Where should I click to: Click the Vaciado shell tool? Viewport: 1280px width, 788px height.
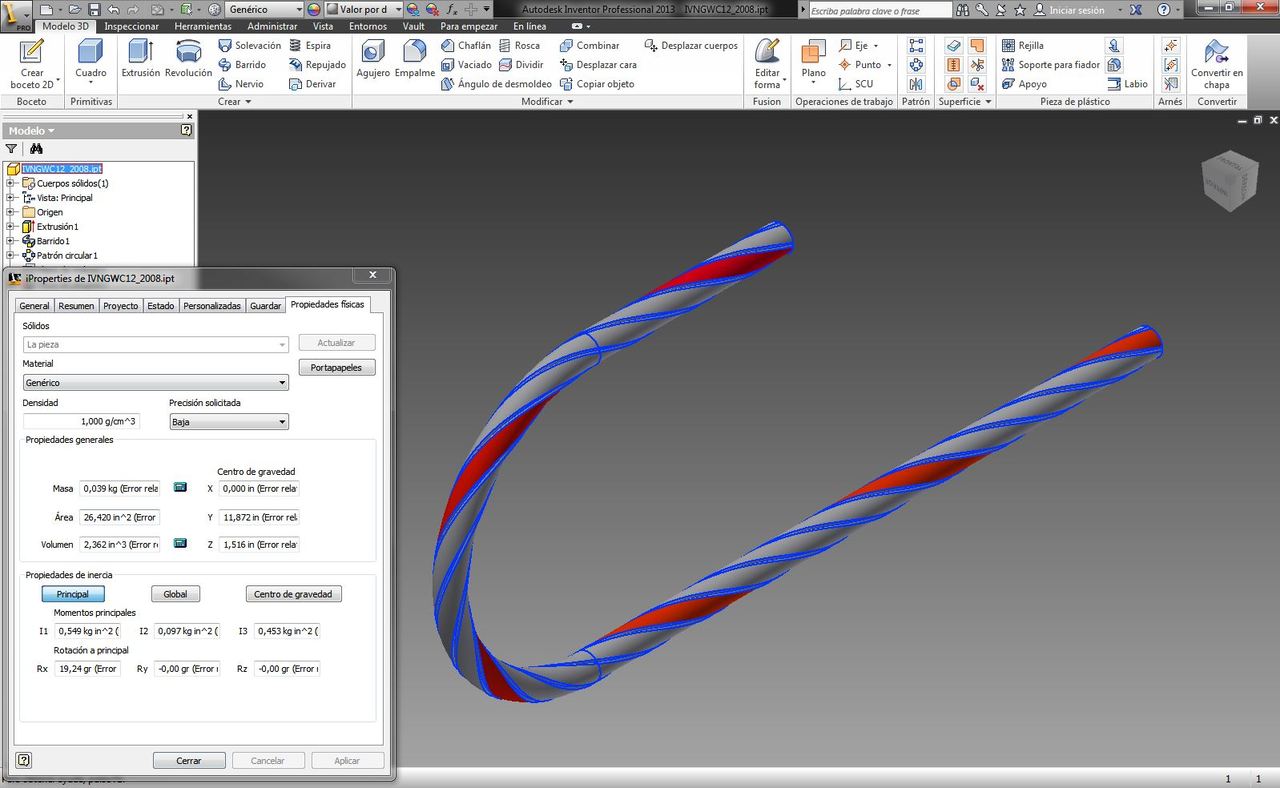[466, 64]
